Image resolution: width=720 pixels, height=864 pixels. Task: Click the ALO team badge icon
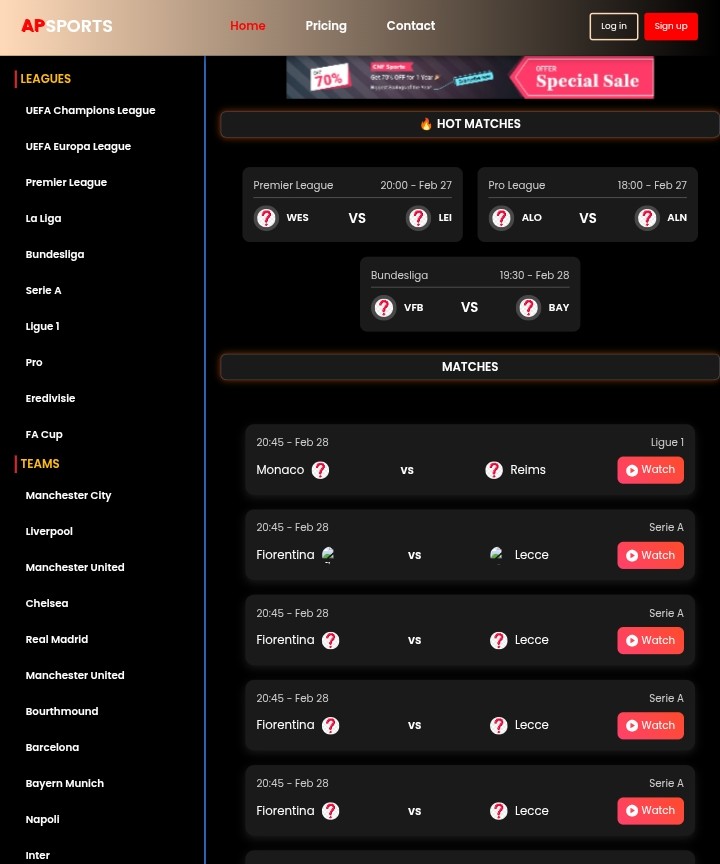pos(501,218)
